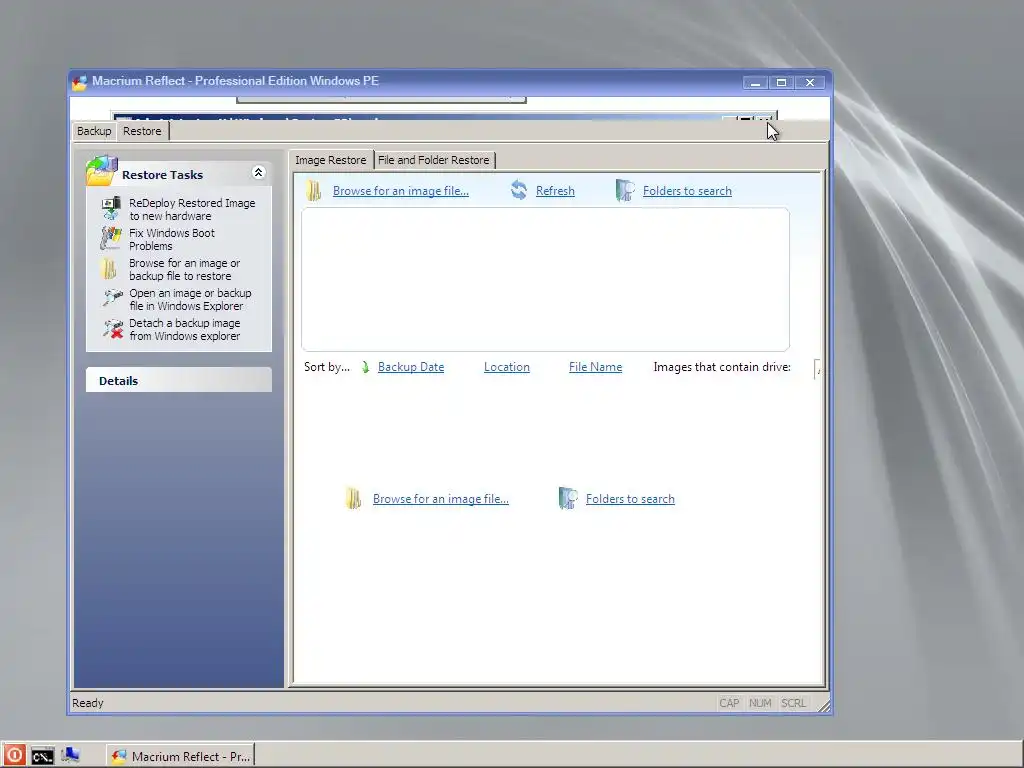Click the green sort arrow icon
Screen dimensions: 1024x768
[x=365, y=367]
